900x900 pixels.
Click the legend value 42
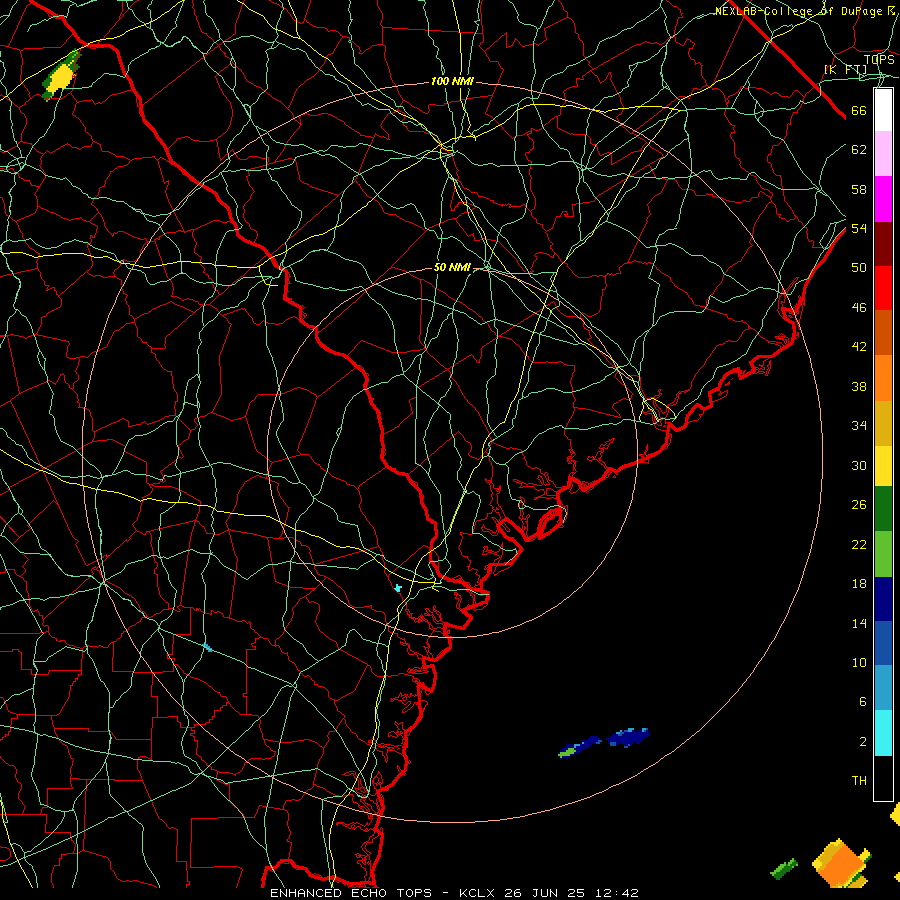pos(859,347)
